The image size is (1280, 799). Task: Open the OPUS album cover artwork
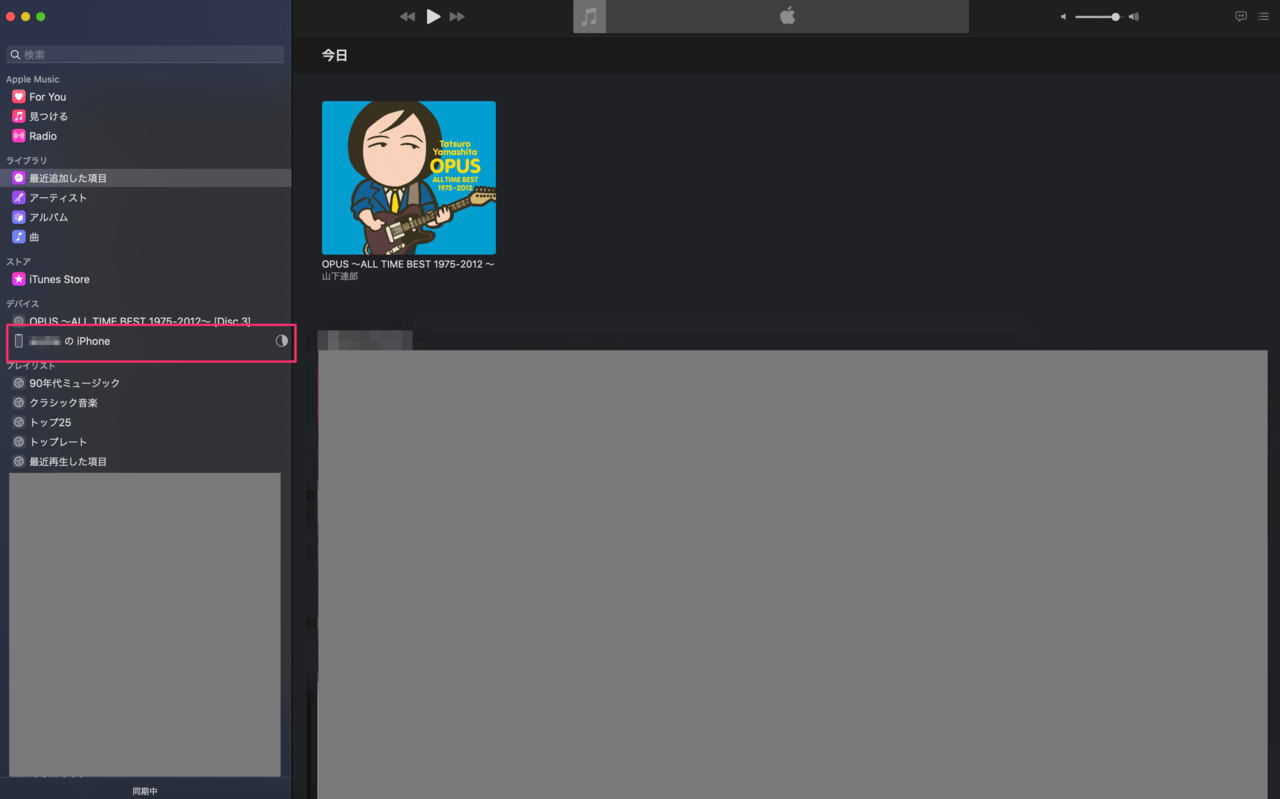click(x=409, y=178)
